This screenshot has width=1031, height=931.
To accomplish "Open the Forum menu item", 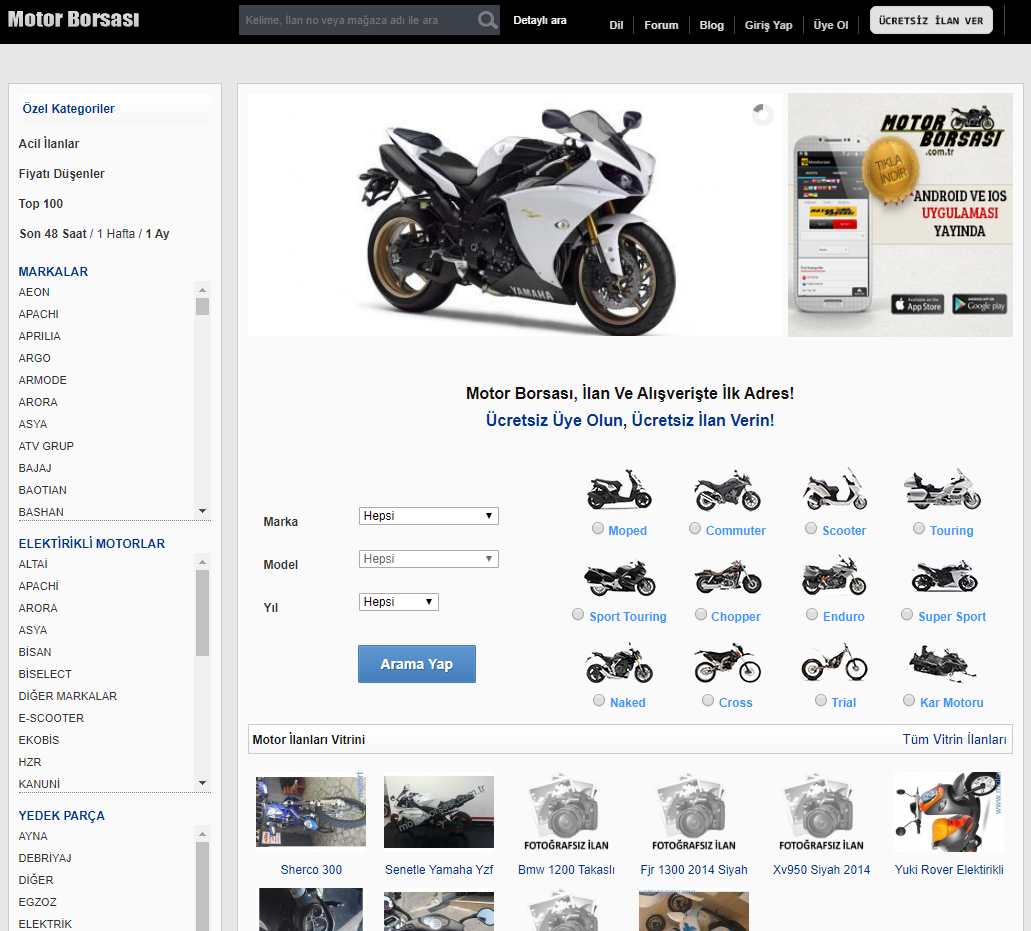I will pyautogui.click(x=661, y=25).
